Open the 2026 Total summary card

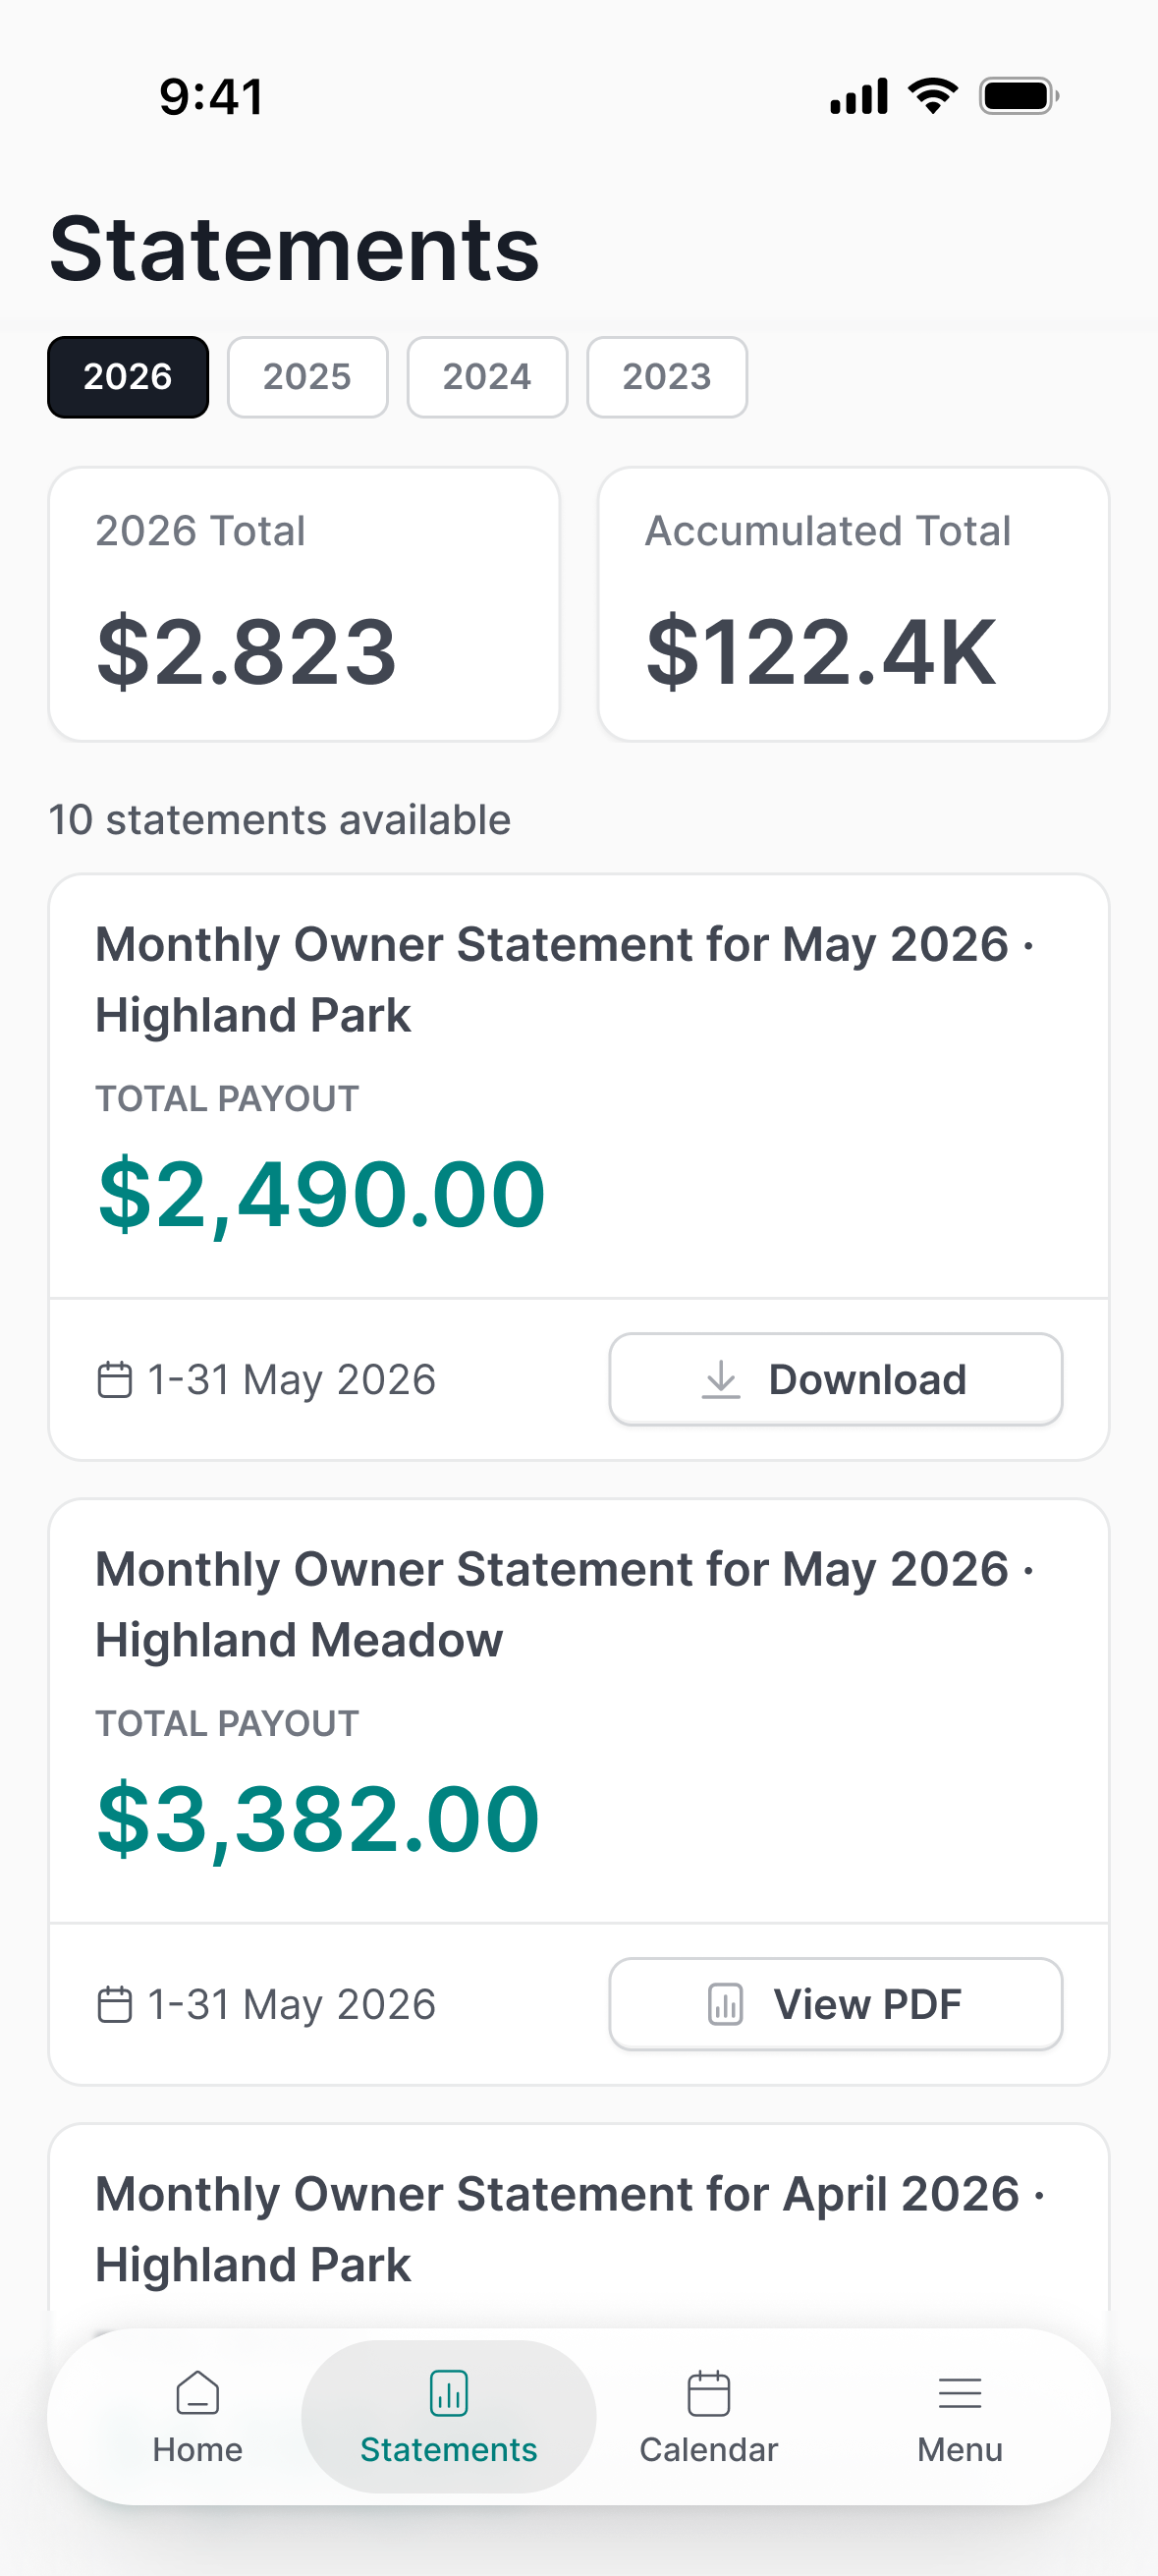pos(304,604)
